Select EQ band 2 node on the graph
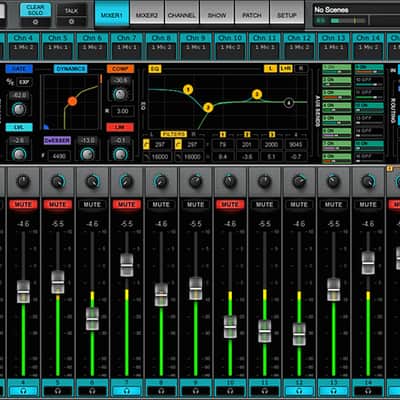 [208, 107]
